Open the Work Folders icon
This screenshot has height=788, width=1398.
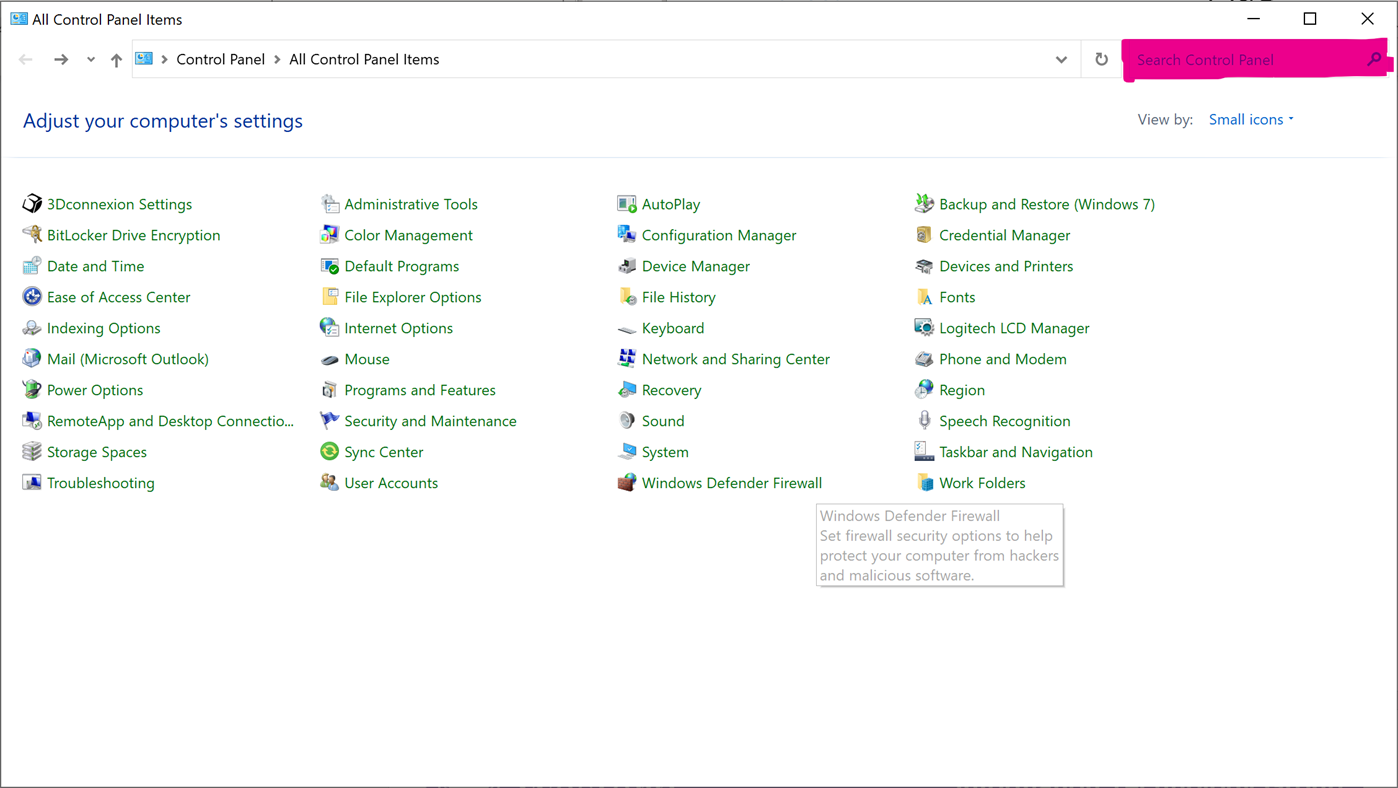[924, 483]
